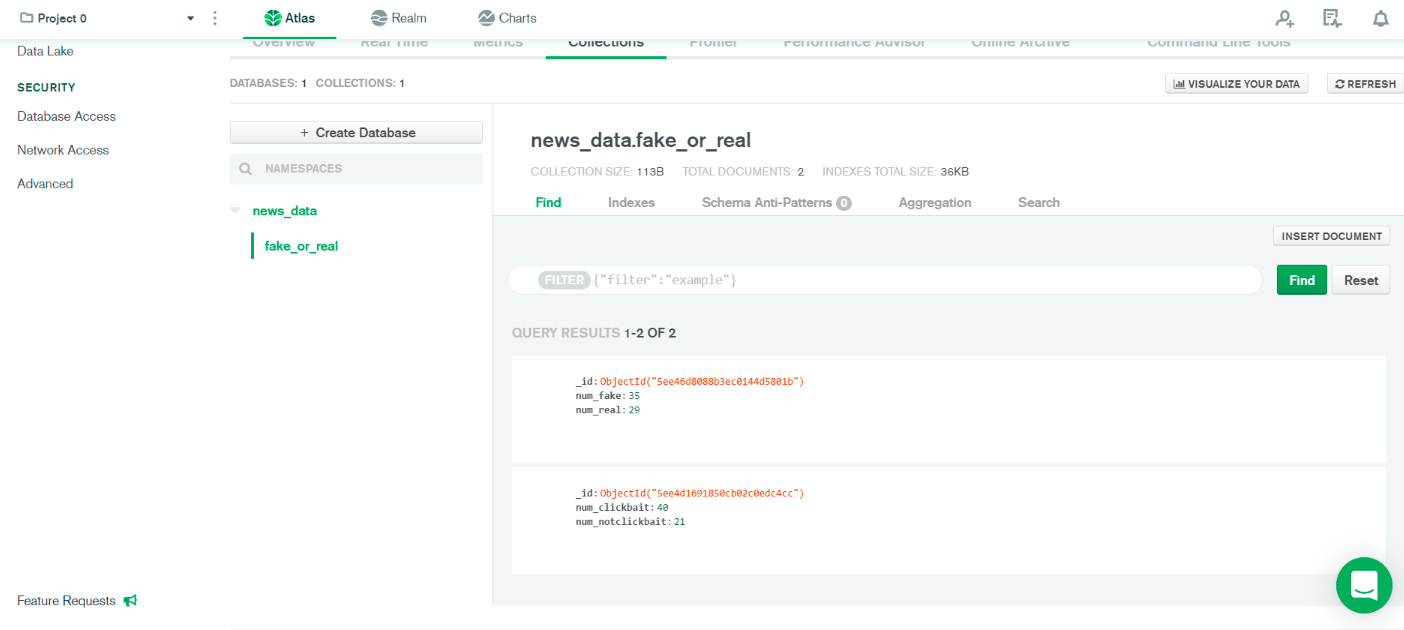Click the first document's ObjectId value
This screenshot has width=1404, height=630.
pos(702,382)
